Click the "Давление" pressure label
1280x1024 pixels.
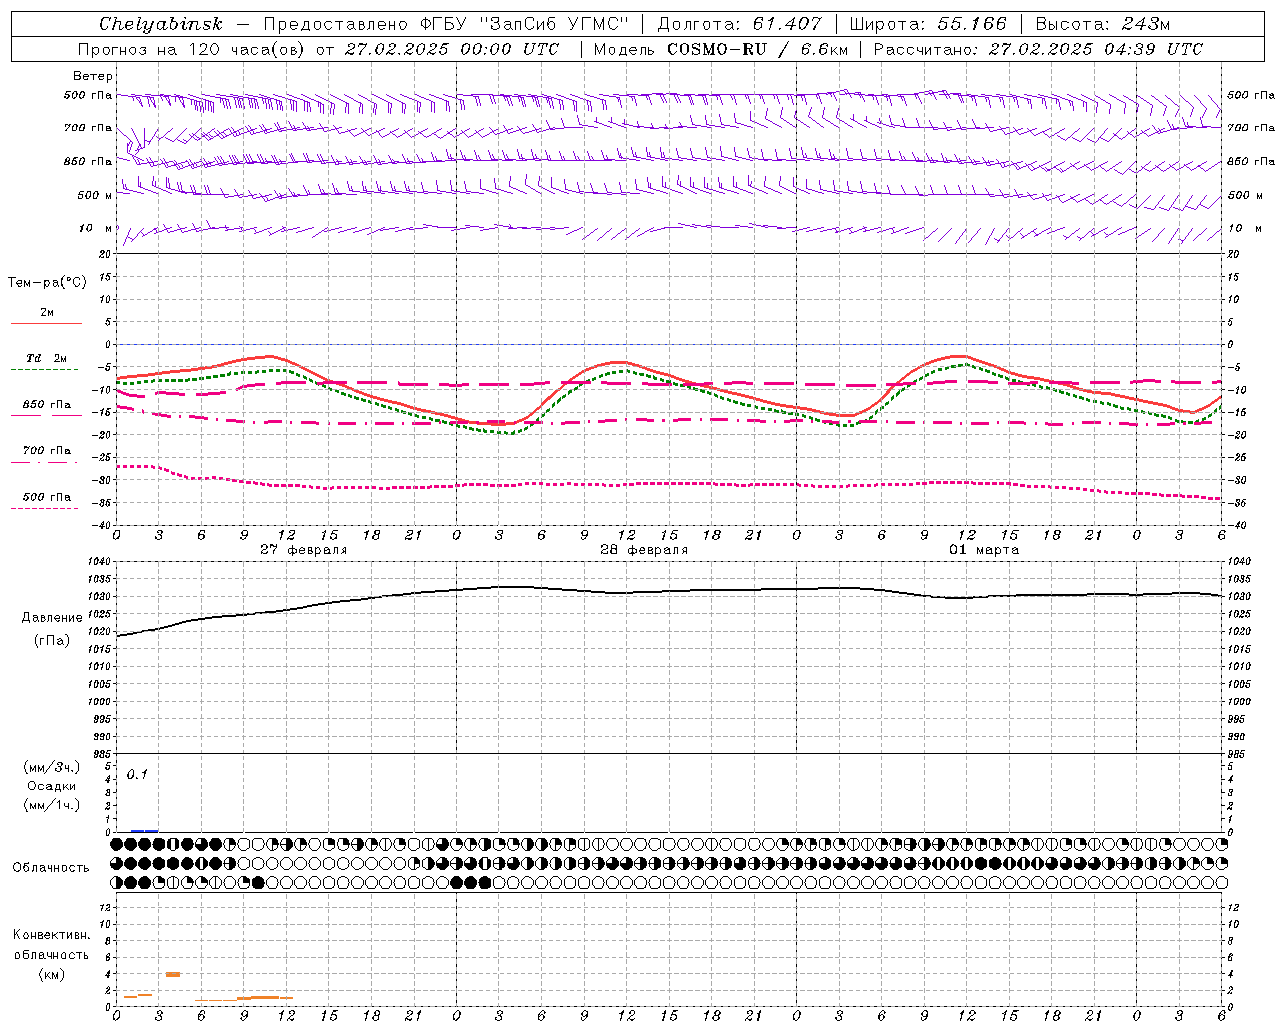pyautogui.click(x=52, y=618)
